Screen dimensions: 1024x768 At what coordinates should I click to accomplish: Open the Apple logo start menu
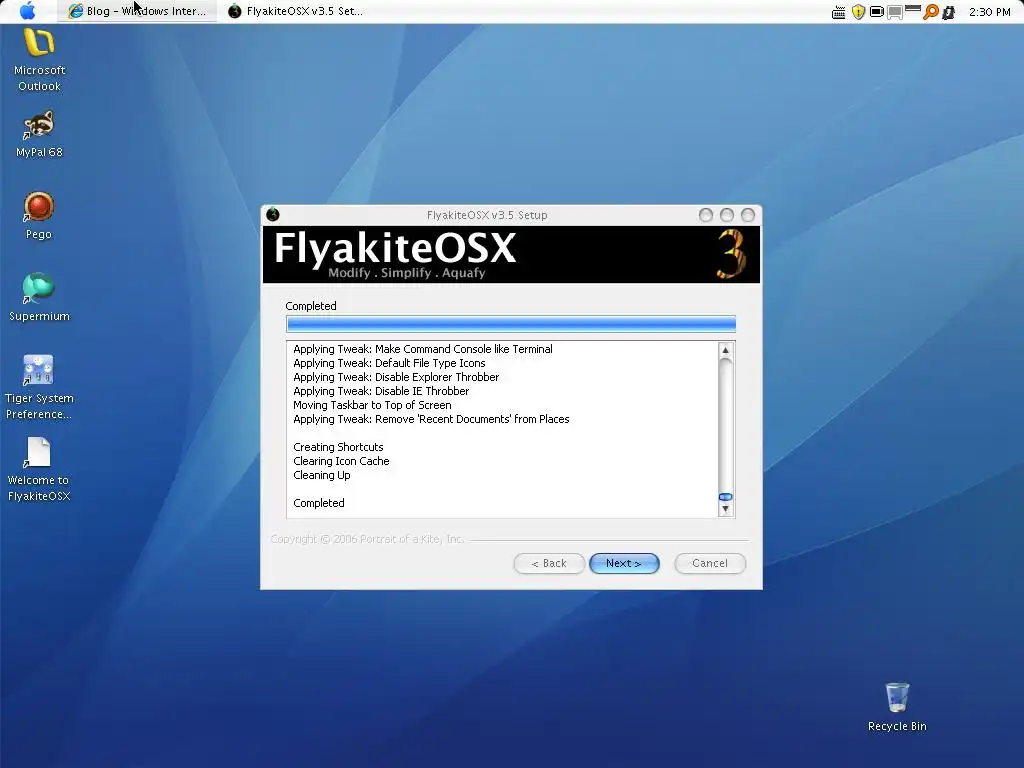[27, 11]
